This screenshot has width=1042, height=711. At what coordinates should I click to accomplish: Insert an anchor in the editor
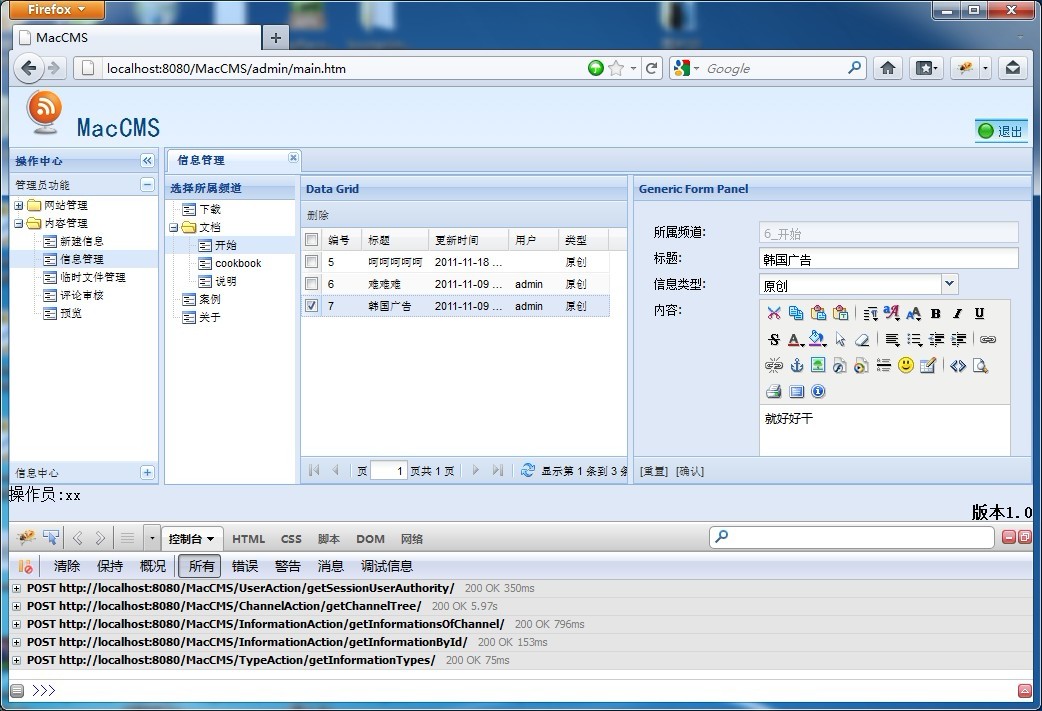point(796,365)
